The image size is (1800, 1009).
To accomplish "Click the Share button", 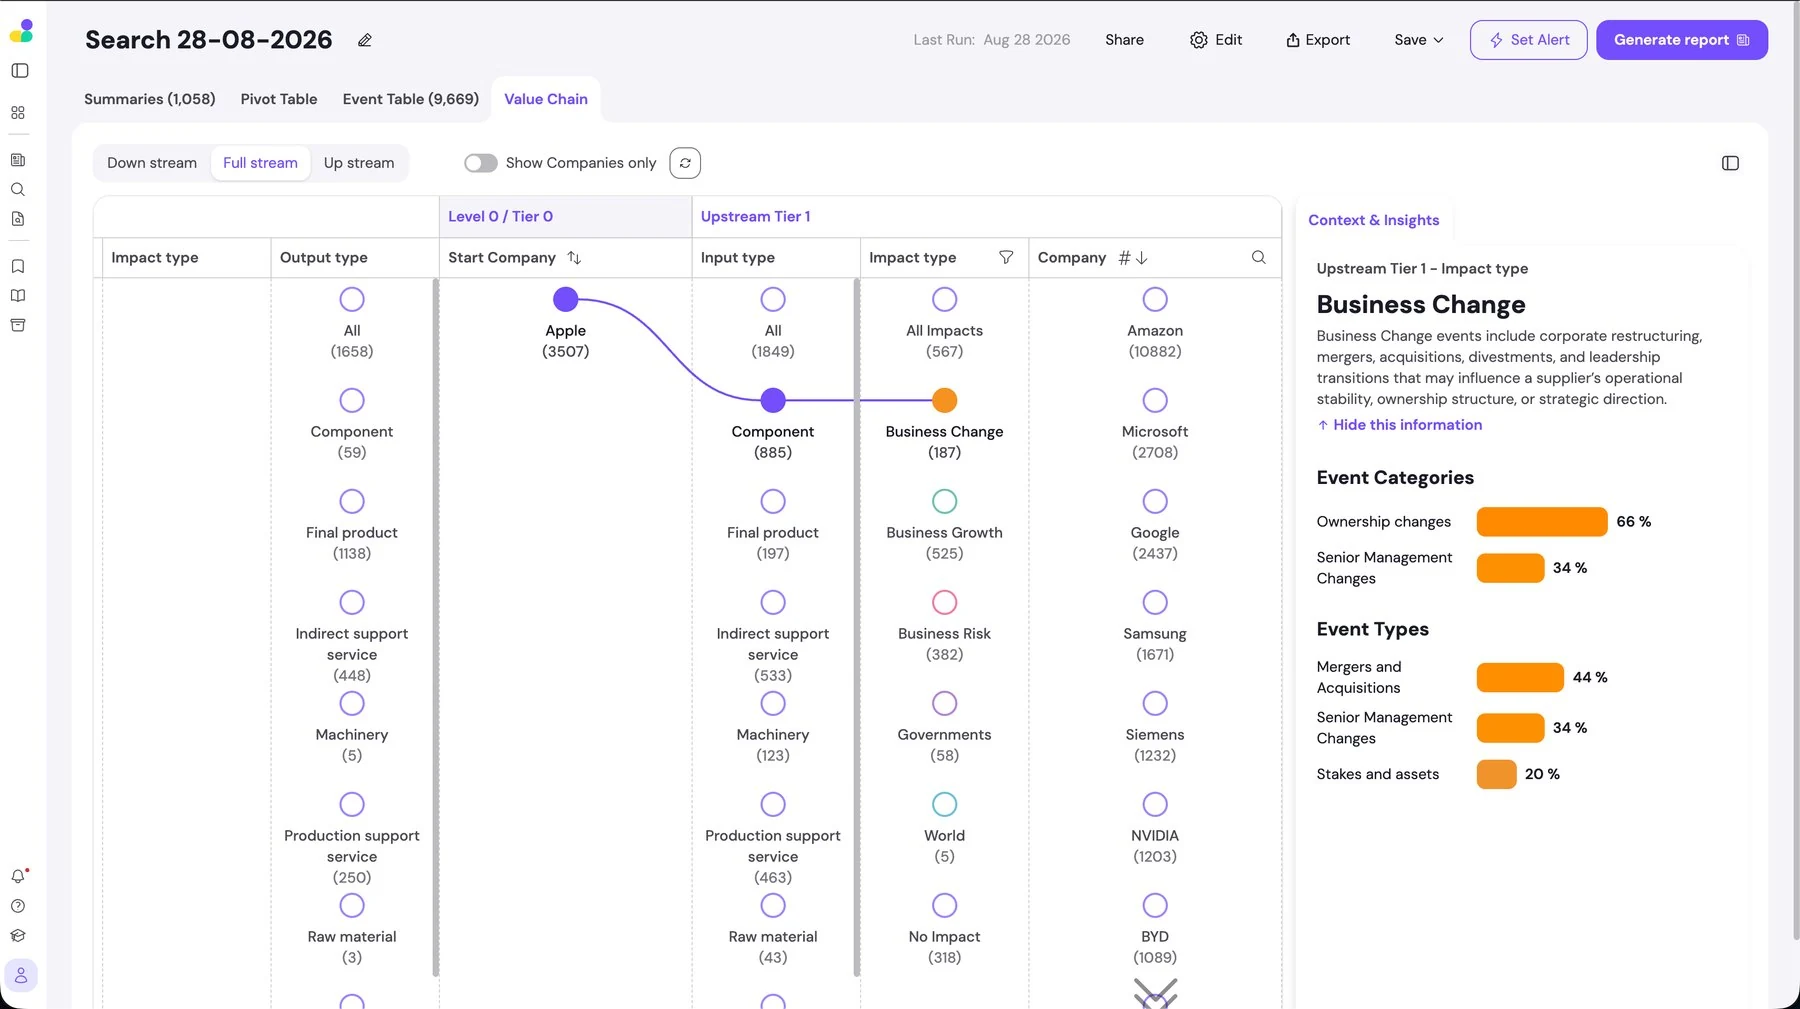I will click(1124, 40).
